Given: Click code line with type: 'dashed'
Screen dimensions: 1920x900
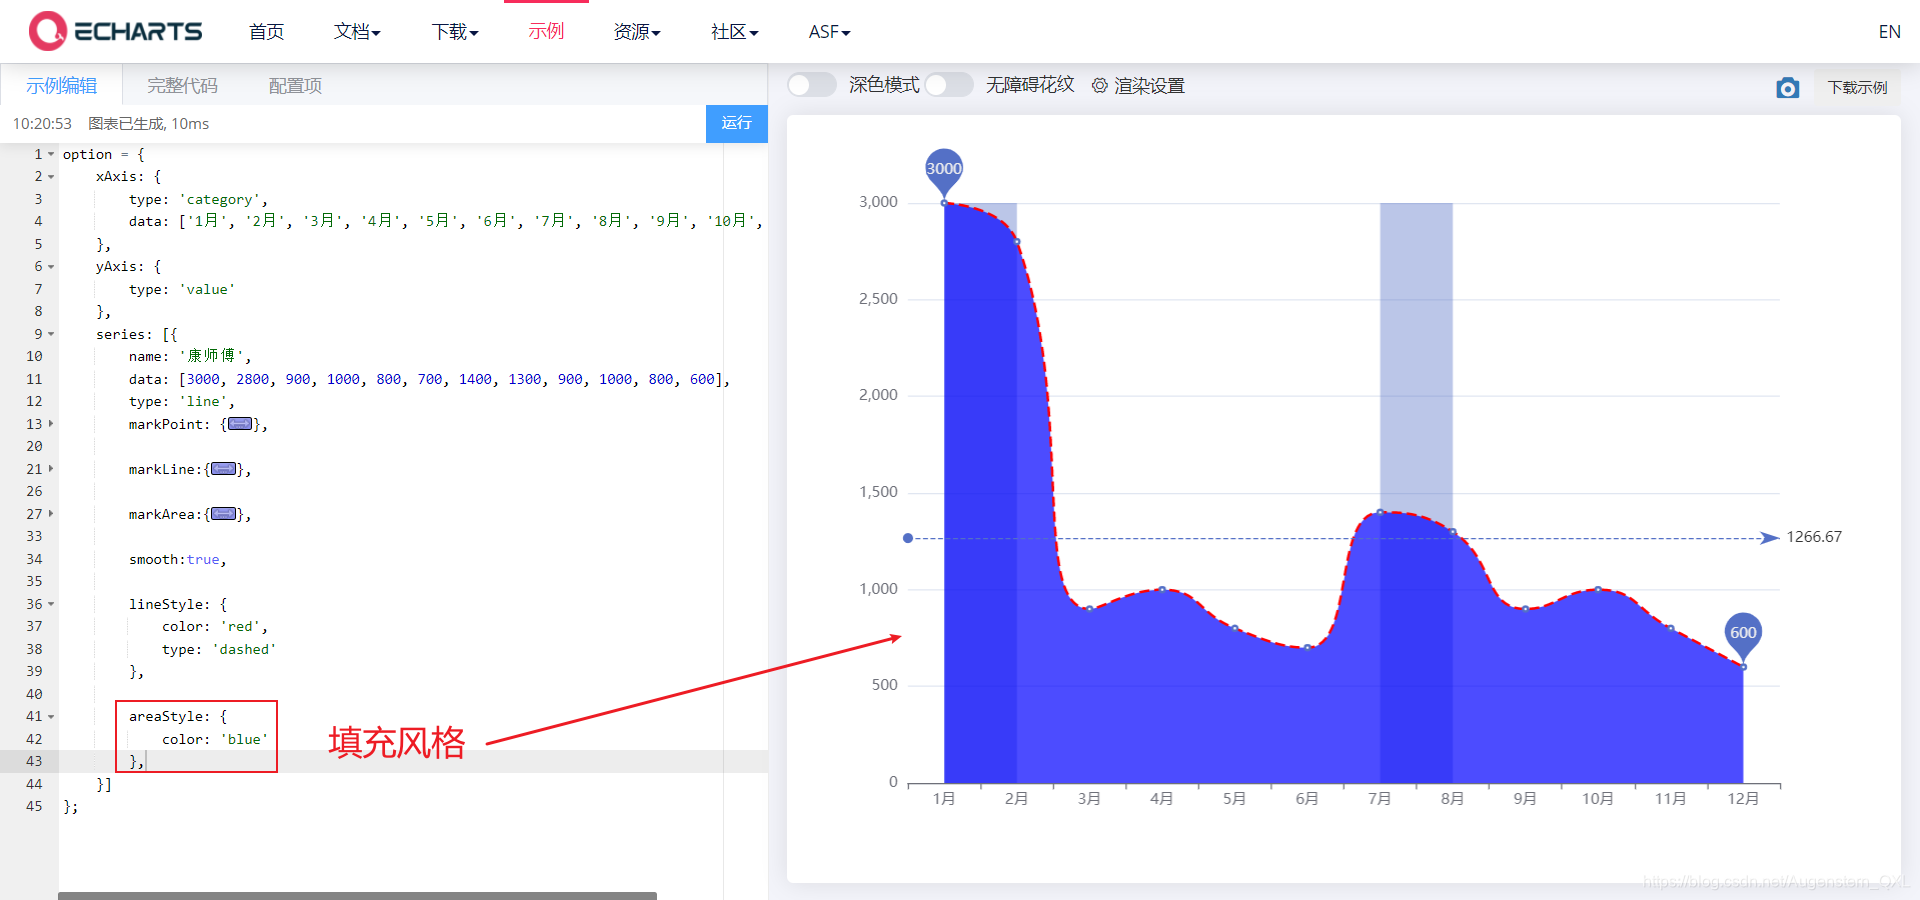Looking at the screenshot, I should click(219, 649).
